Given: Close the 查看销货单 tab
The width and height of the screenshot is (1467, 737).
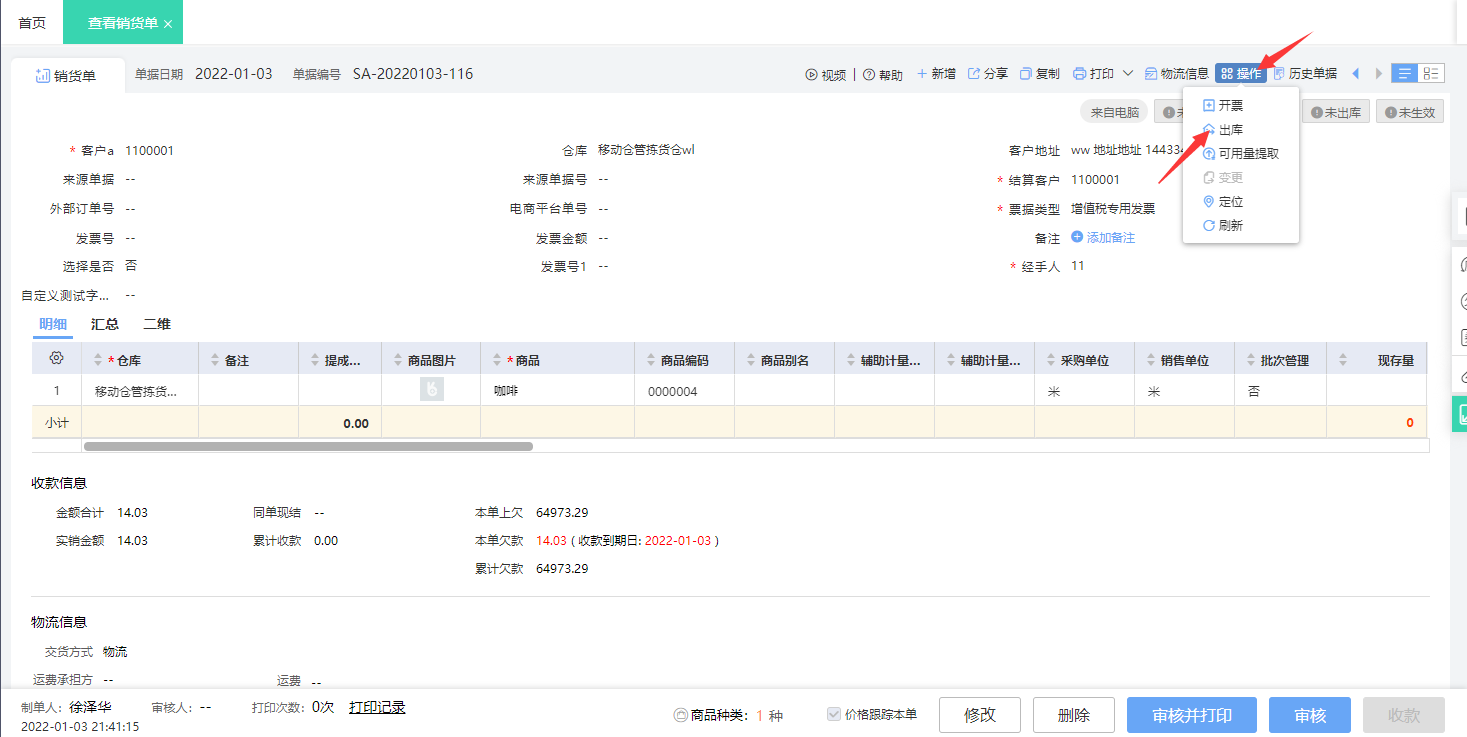Looking at the screenshot, I should pos(168,24).
